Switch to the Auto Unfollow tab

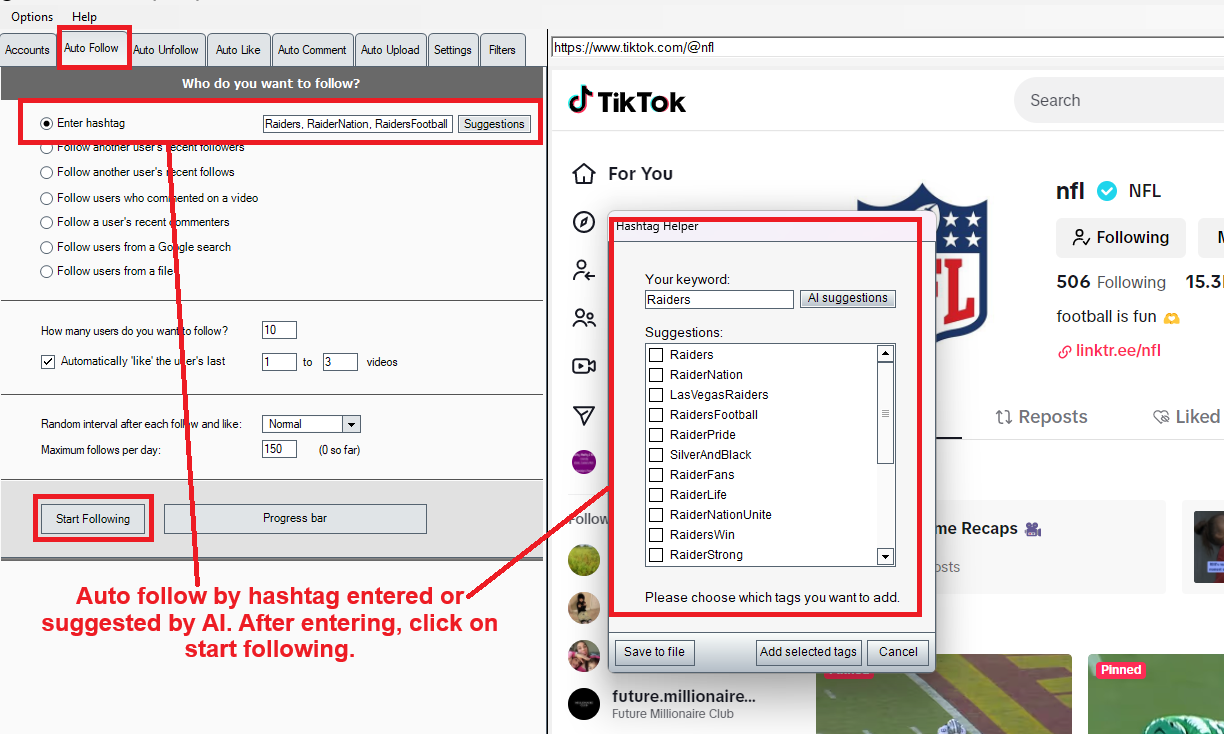[166, 50]
